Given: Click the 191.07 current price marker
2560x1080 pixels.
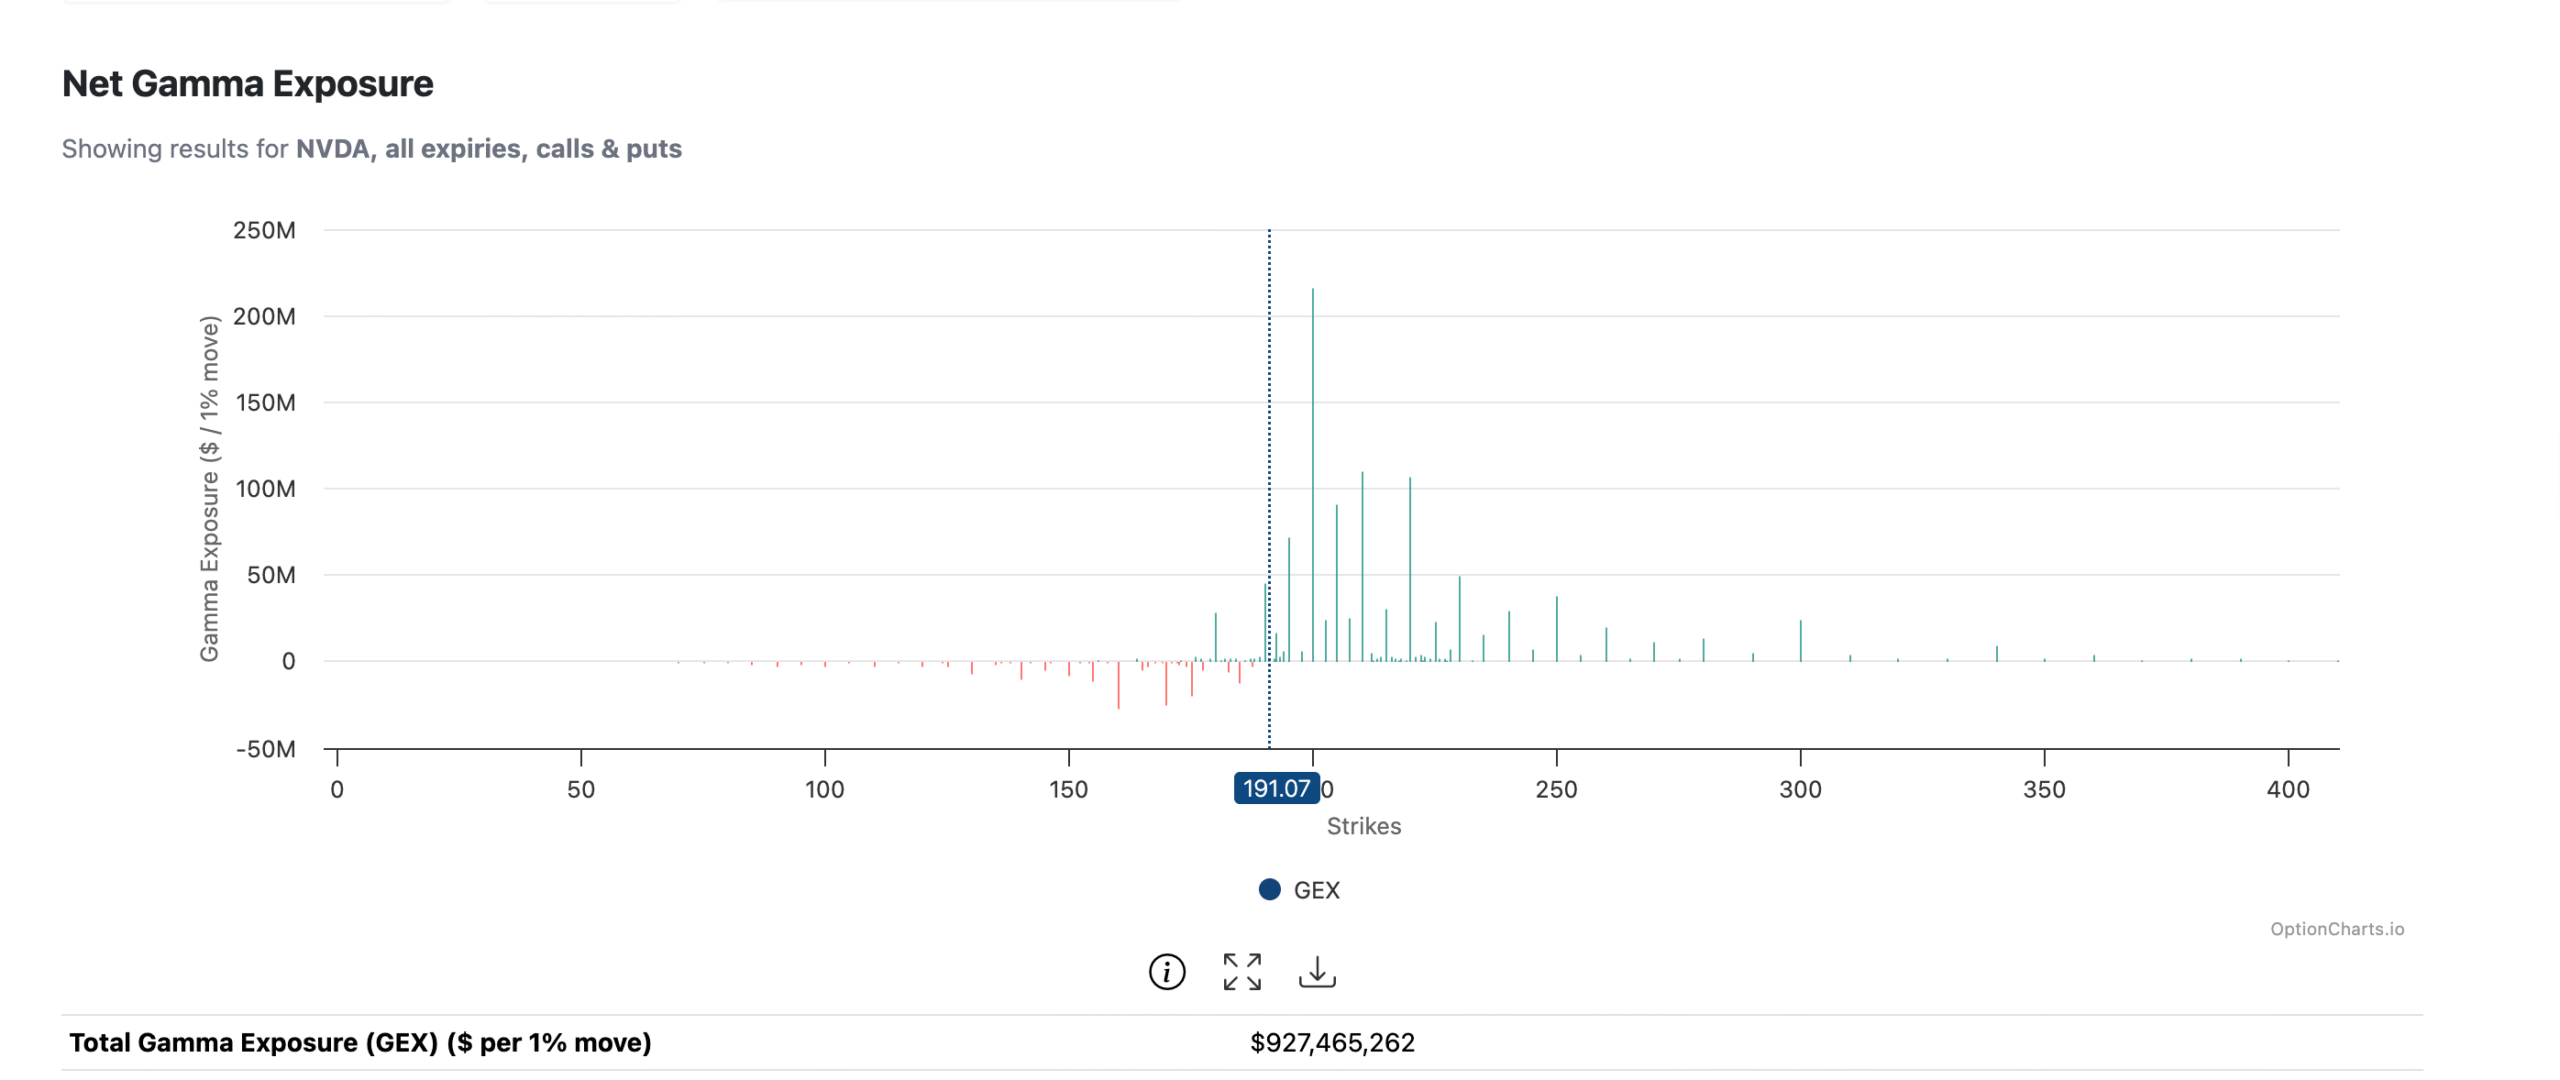Looking at the screenshot, I should pos(1275,788).
